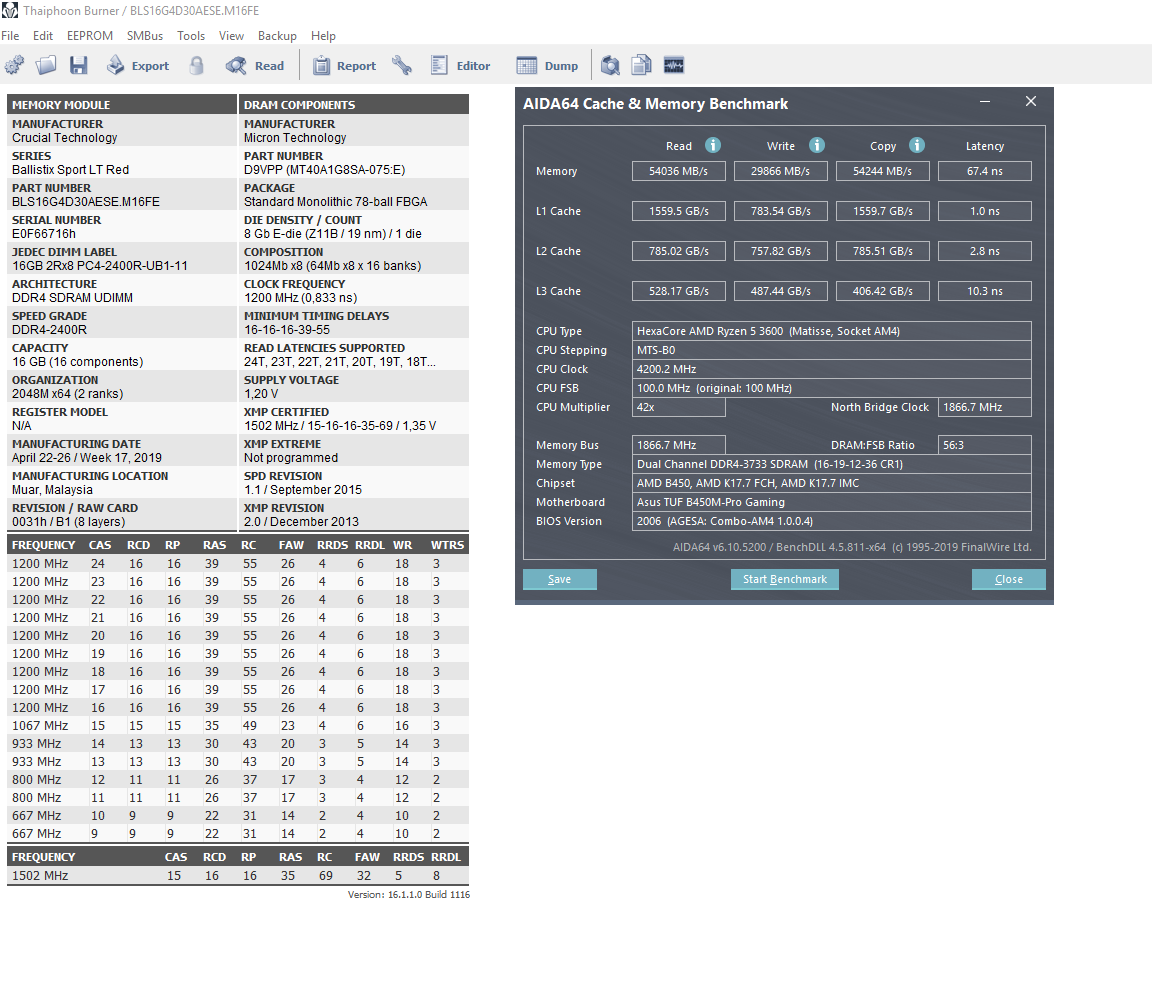Click the CPU Clock field 4200.2 MHz
1152x992 pixels.
[832, 369]
